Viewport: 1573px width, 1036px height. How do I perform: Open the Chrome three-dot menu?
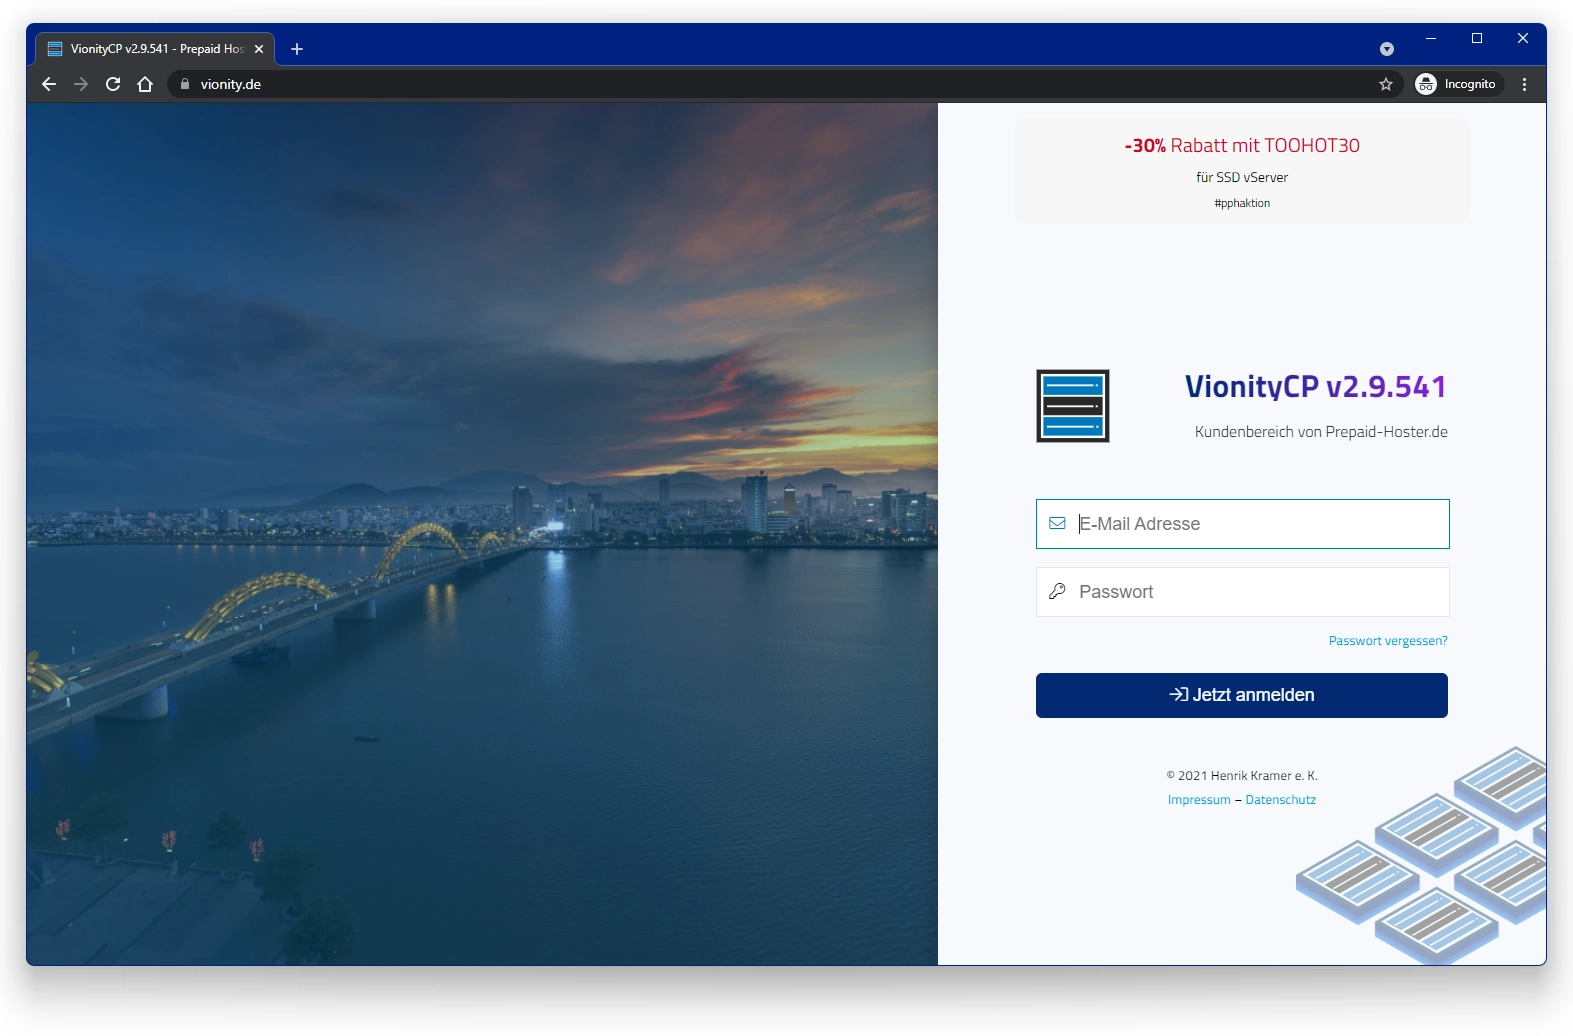point(1524,84)
